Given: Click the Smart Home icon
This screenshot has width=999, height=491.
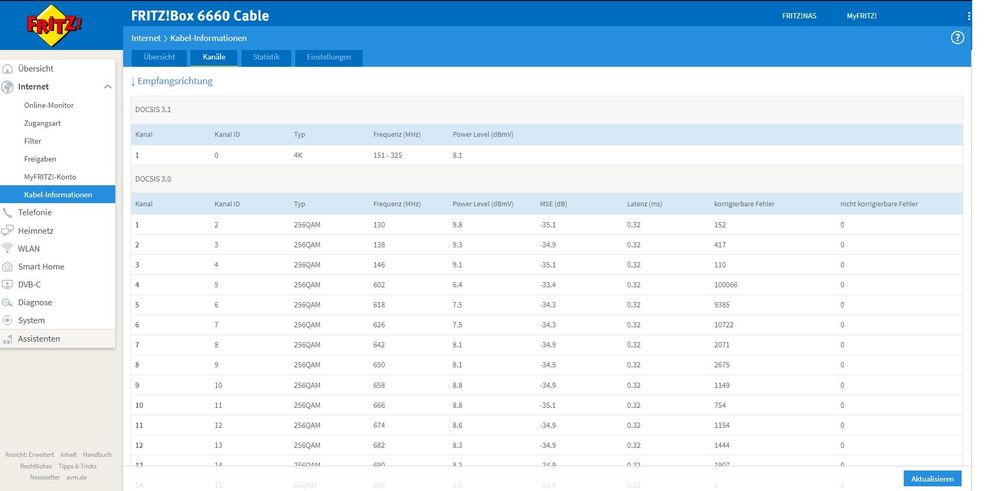Looking at the screenshot, I should [x=8, y=267].
